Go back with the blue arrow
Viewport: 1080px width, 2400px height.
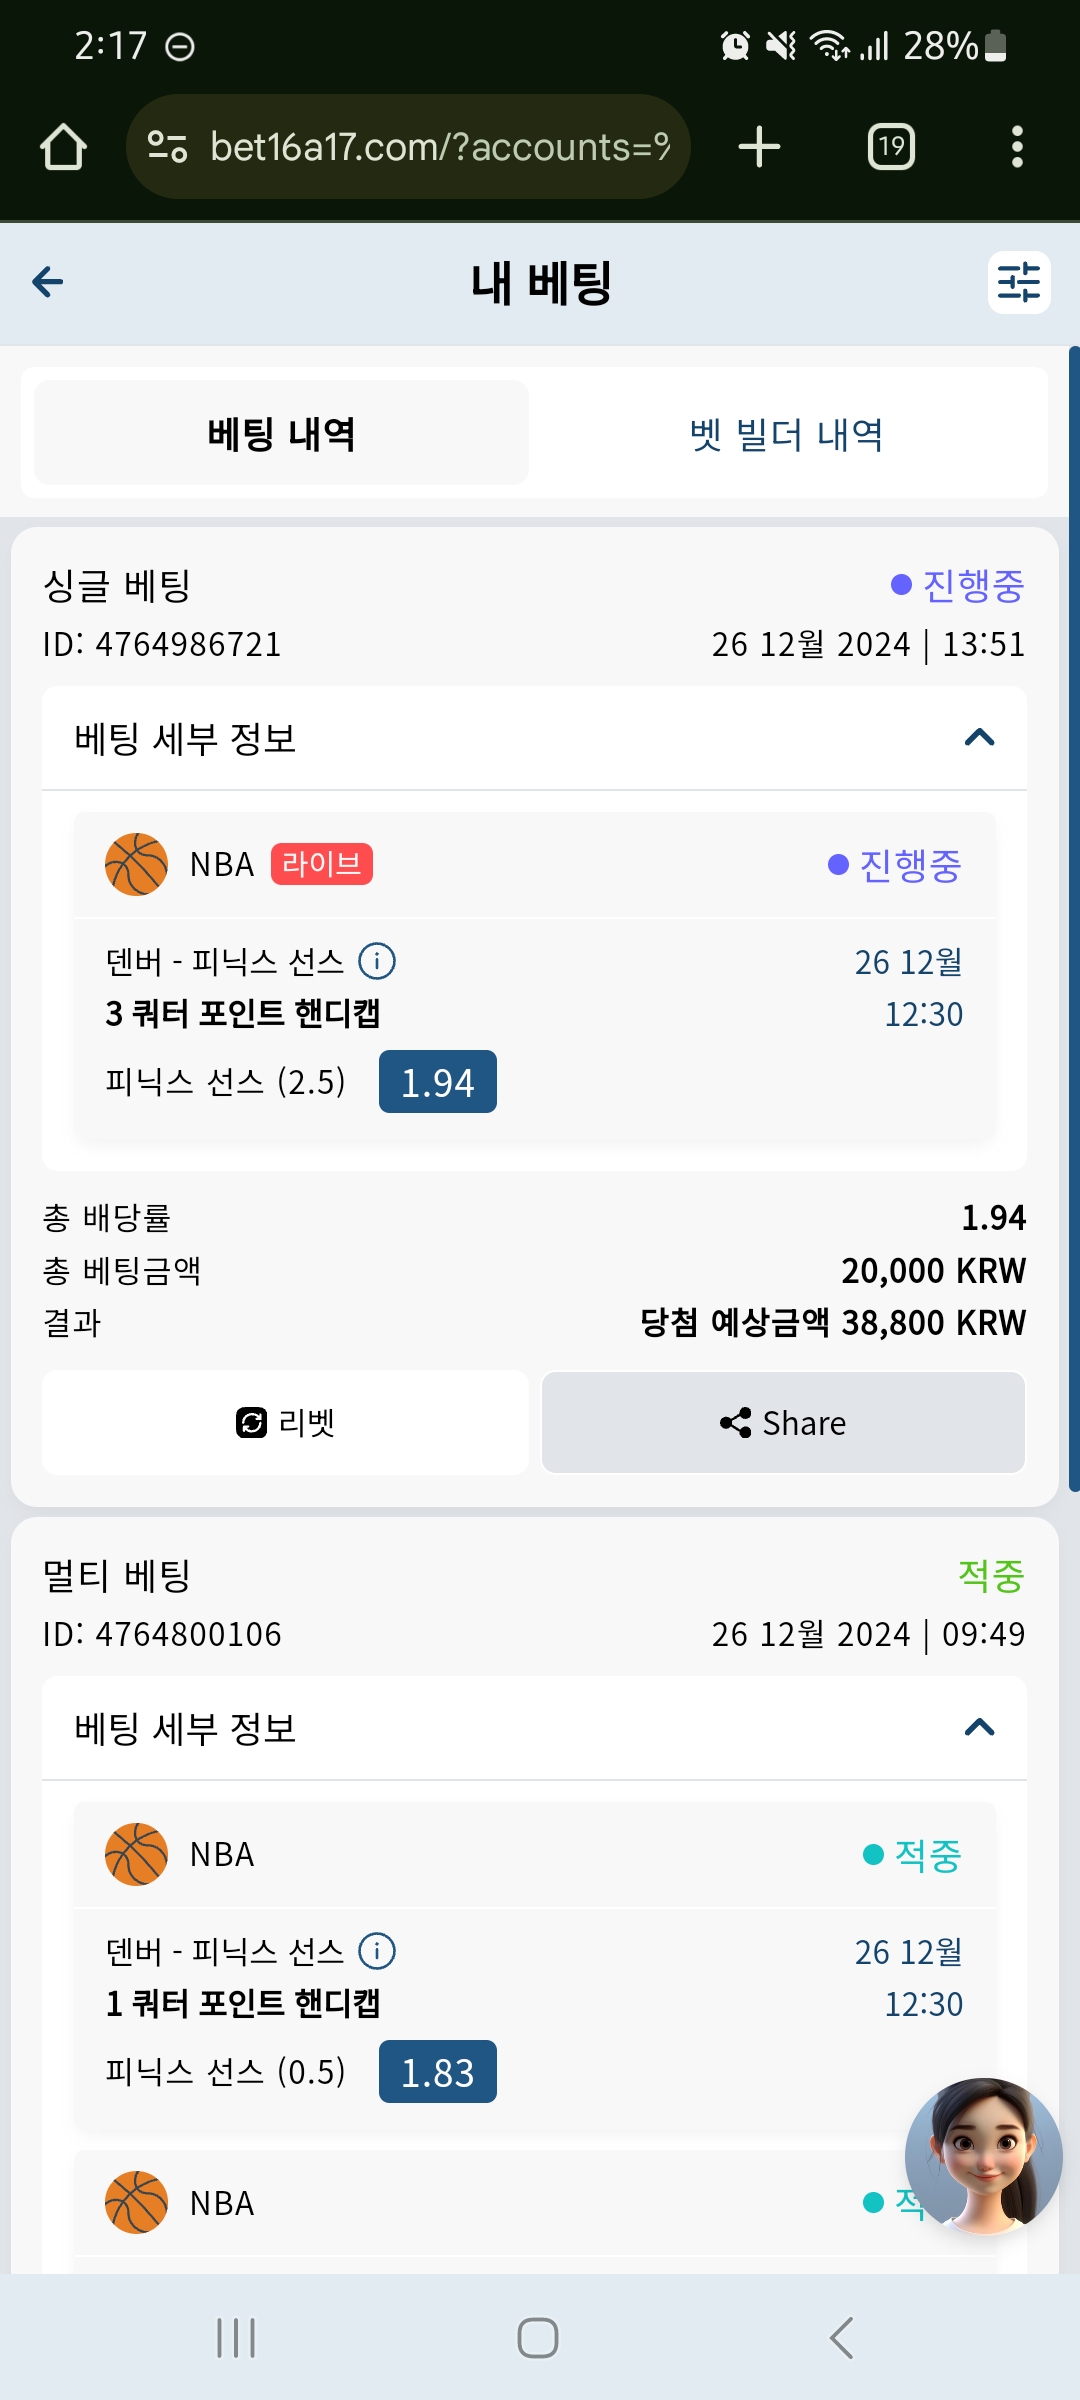(x=48, y=282)
